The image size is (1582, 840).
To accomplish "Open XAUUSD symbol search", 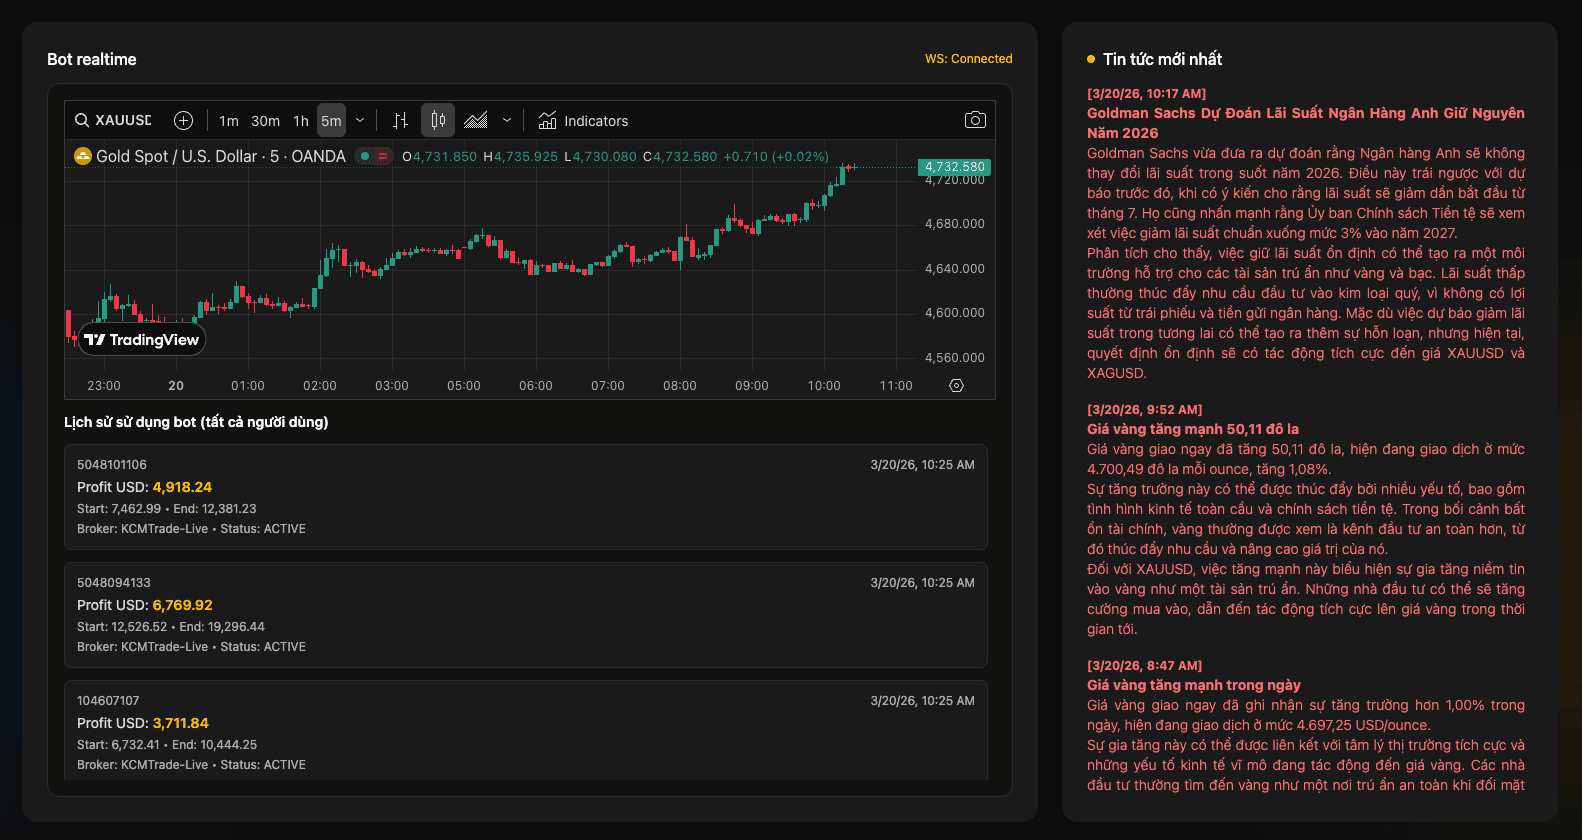I will [x=113, y=120].
